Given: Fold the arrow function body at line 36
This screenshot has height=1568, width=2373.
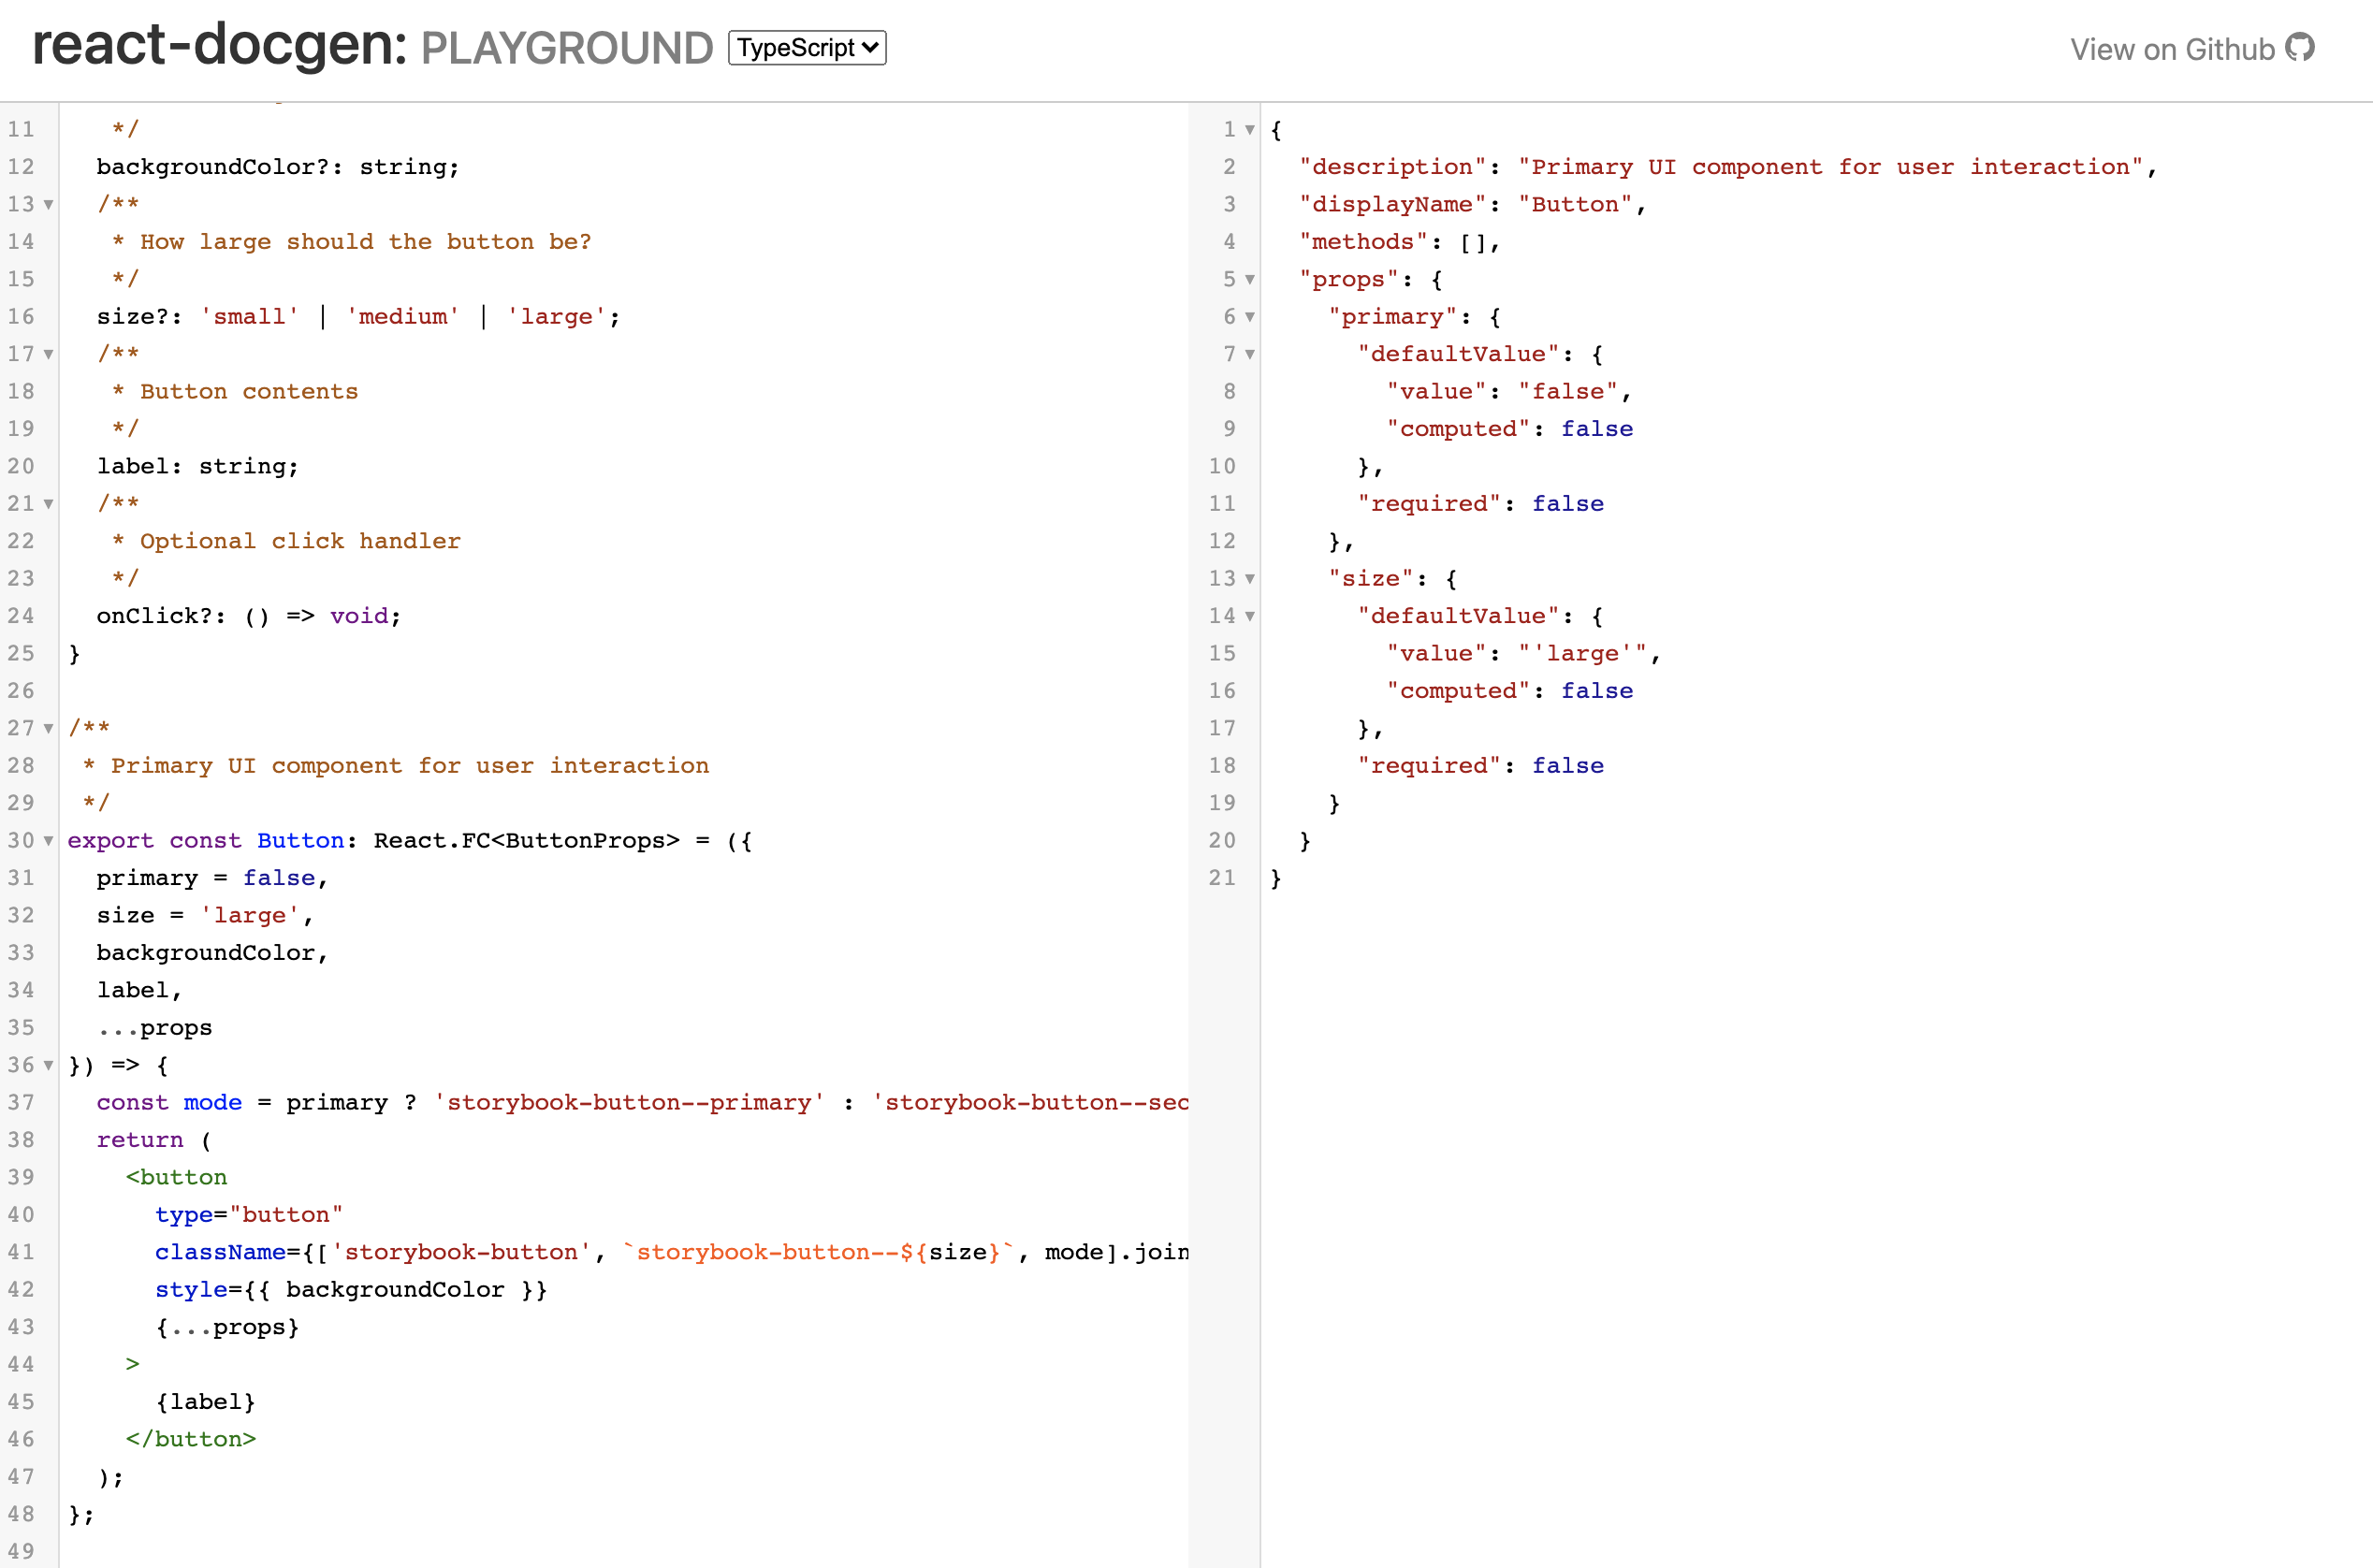Looking at the screenshot, I should tap(48, 1066).
